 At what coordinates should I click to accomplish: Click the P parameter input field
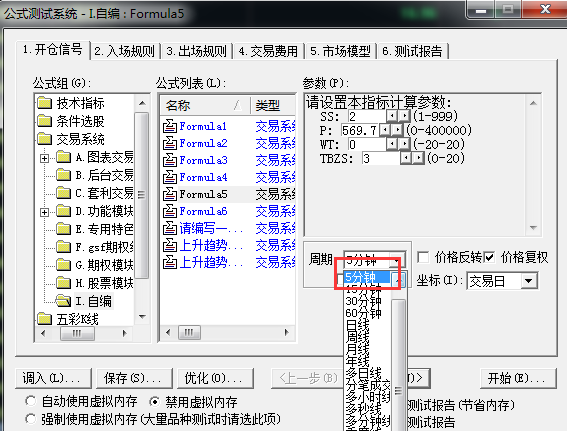tap(359, 130)
